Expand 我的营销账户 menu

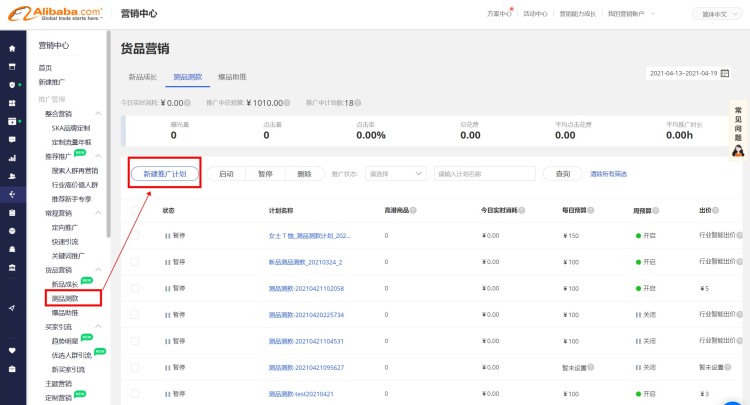click(631, 14)
